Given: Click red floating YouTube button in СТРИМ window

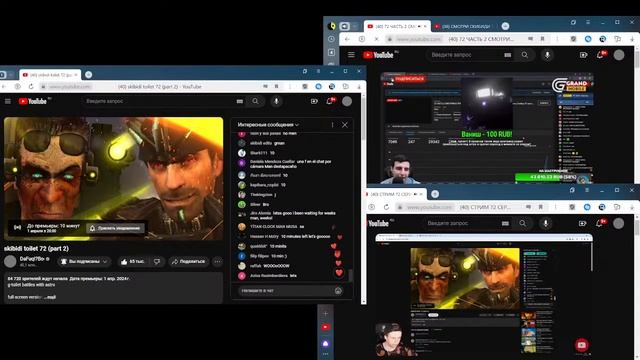Looking at the screenshot, I should coord(582,345).
